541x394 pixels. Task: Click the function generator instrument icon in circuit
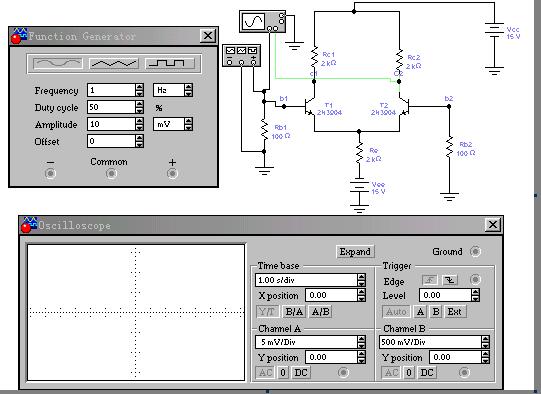[x=242, y=55]
